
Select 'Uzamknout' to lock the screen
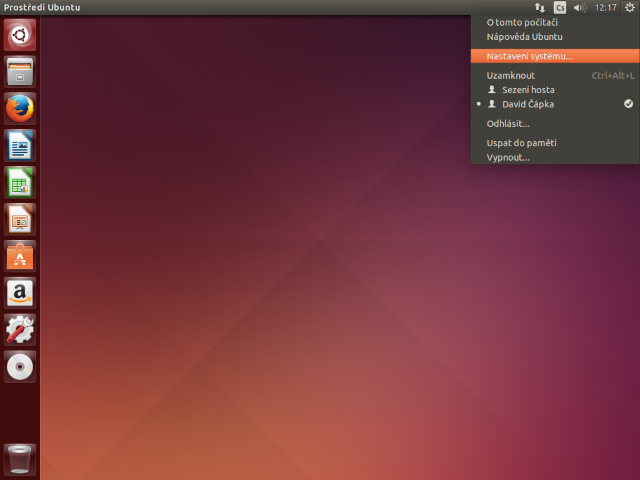click(x=555, y=76)
